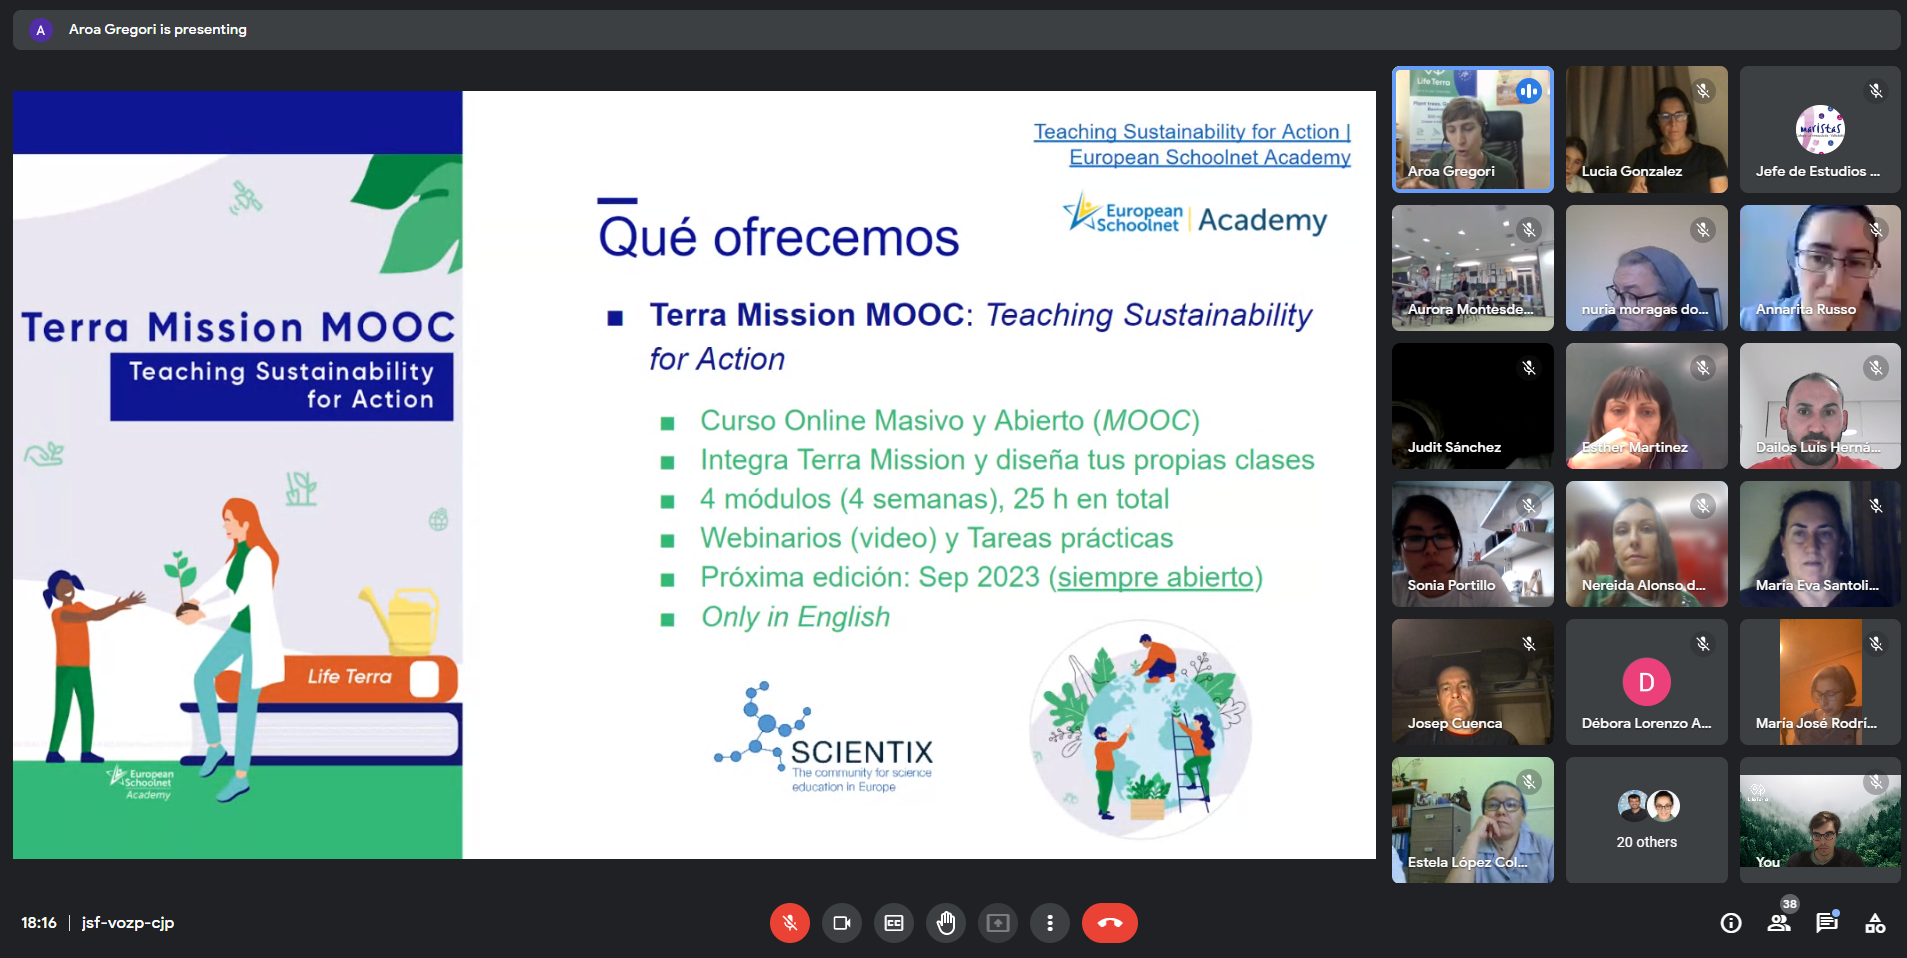Open the meeting details info icon
This screenshot has width=1907, height=958.
coord(1731,923)
